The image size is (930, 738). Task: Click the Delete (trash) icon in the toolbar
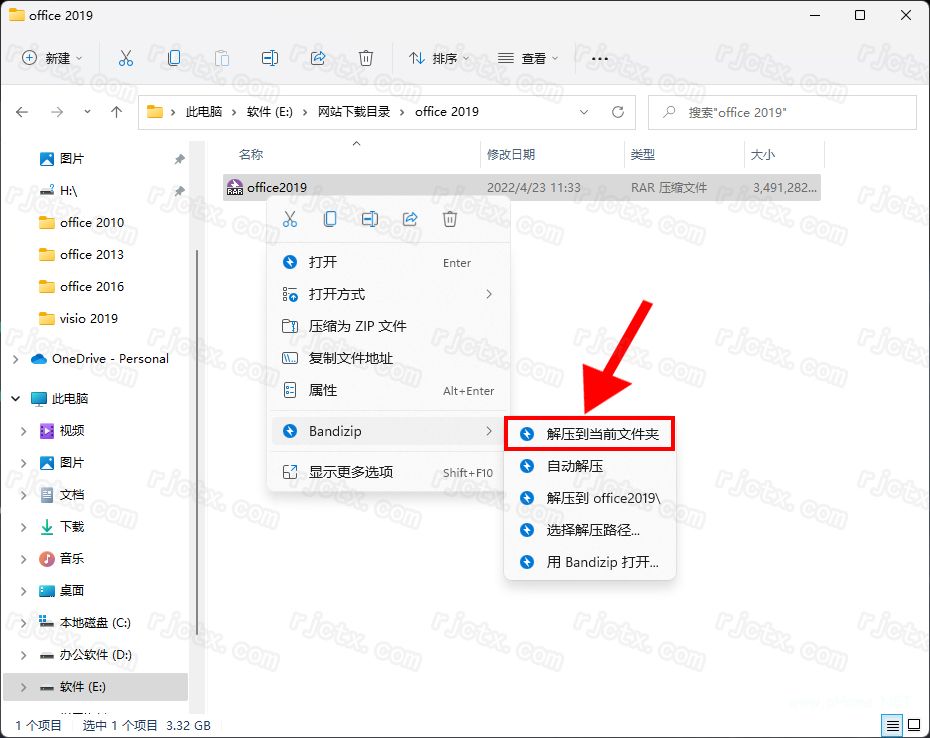click(366, 58)
